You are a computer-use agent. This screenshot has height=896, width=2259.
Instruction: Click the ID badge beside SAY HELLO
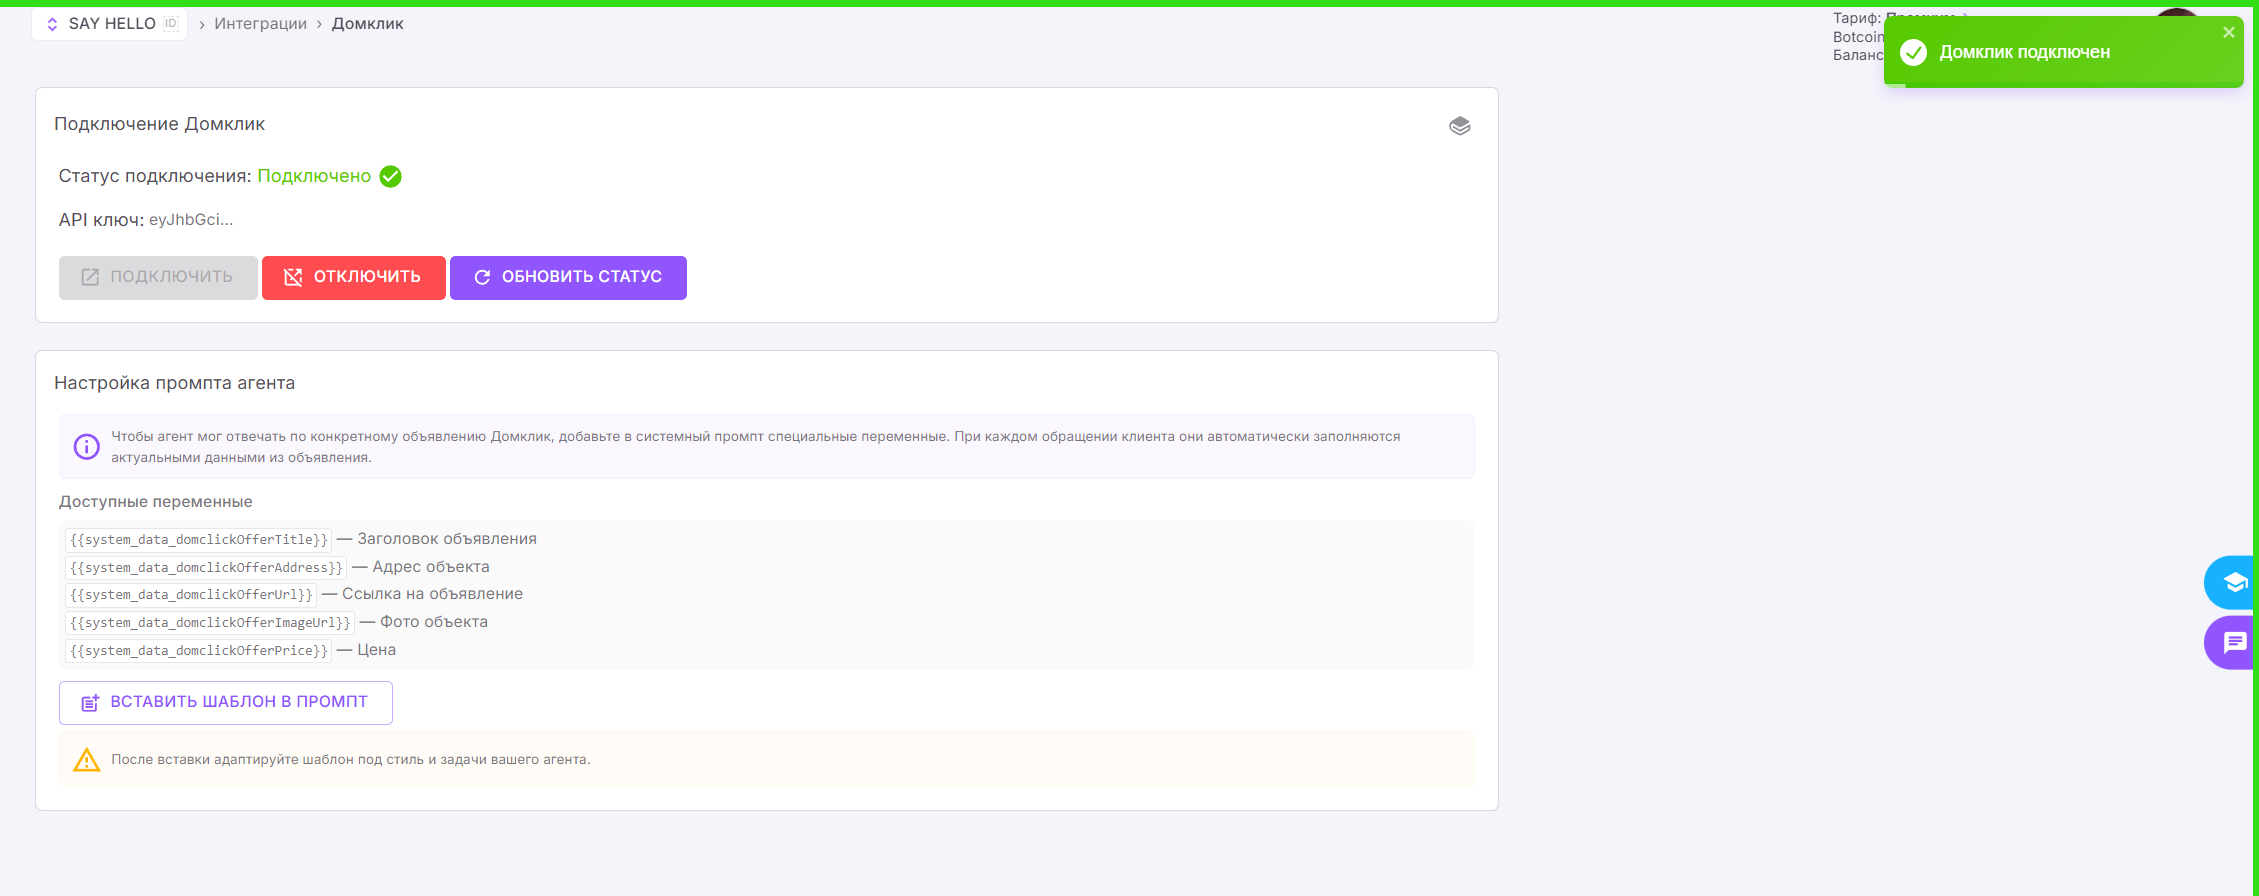(x=171, y=24)
